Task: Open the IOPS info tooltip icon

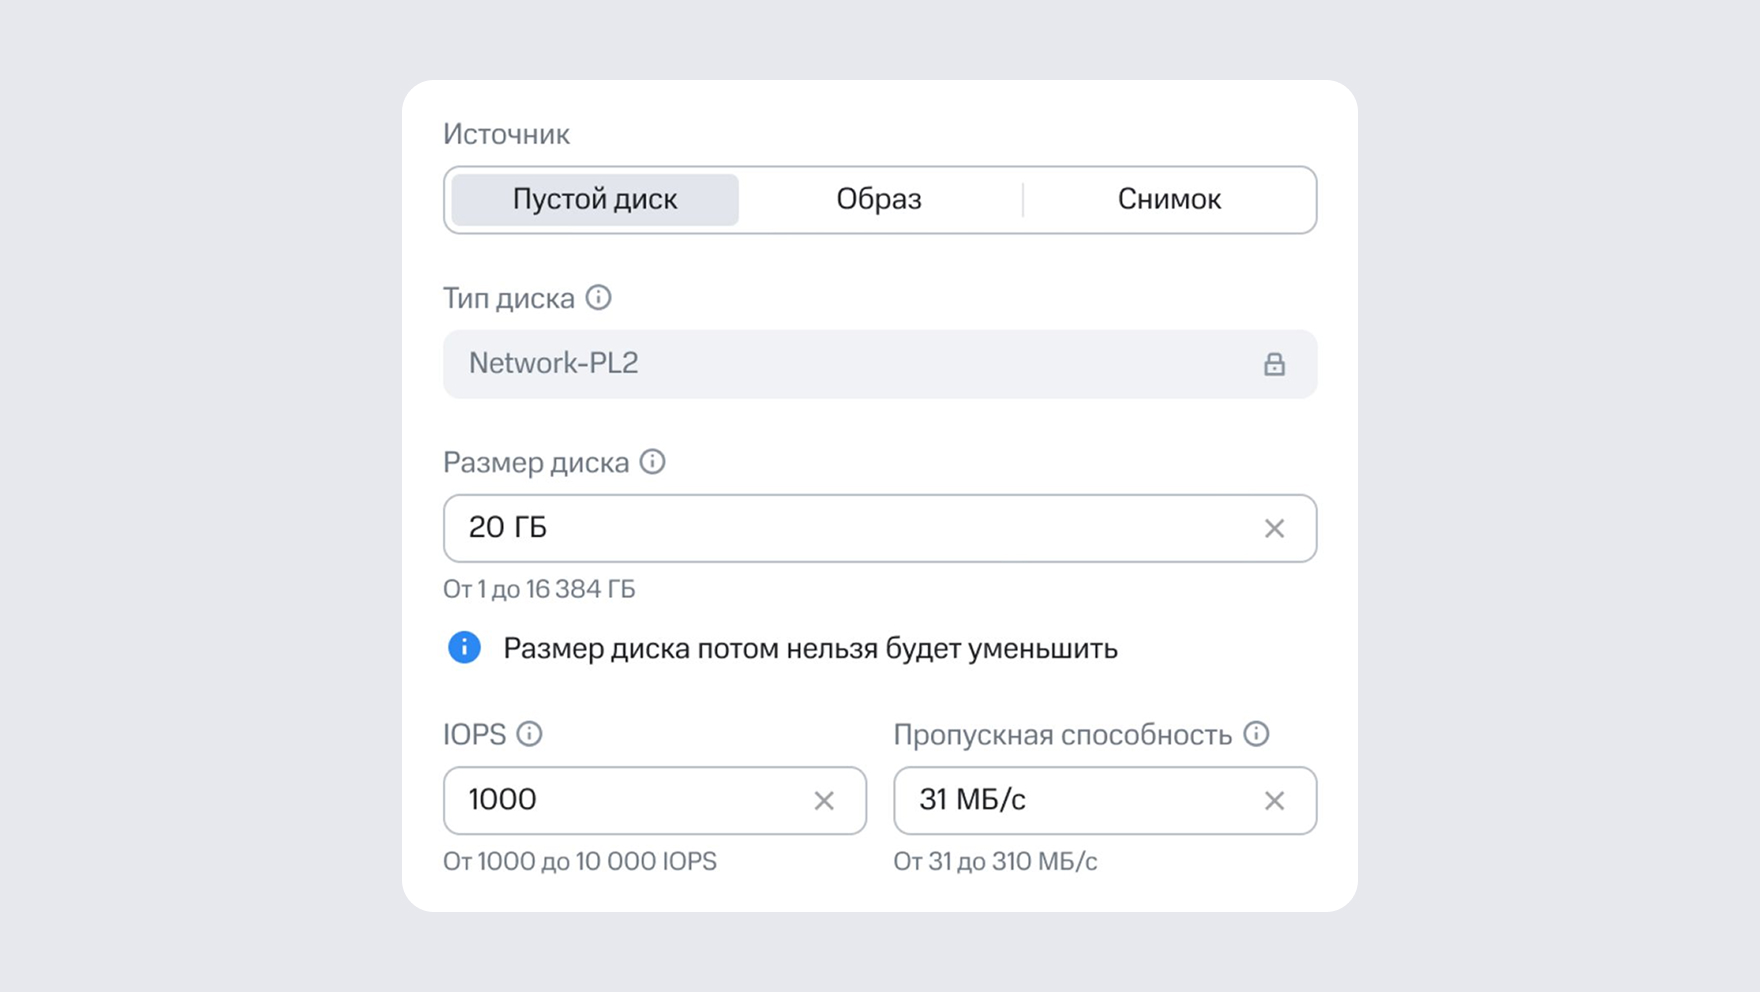Action: pos(529,734)
